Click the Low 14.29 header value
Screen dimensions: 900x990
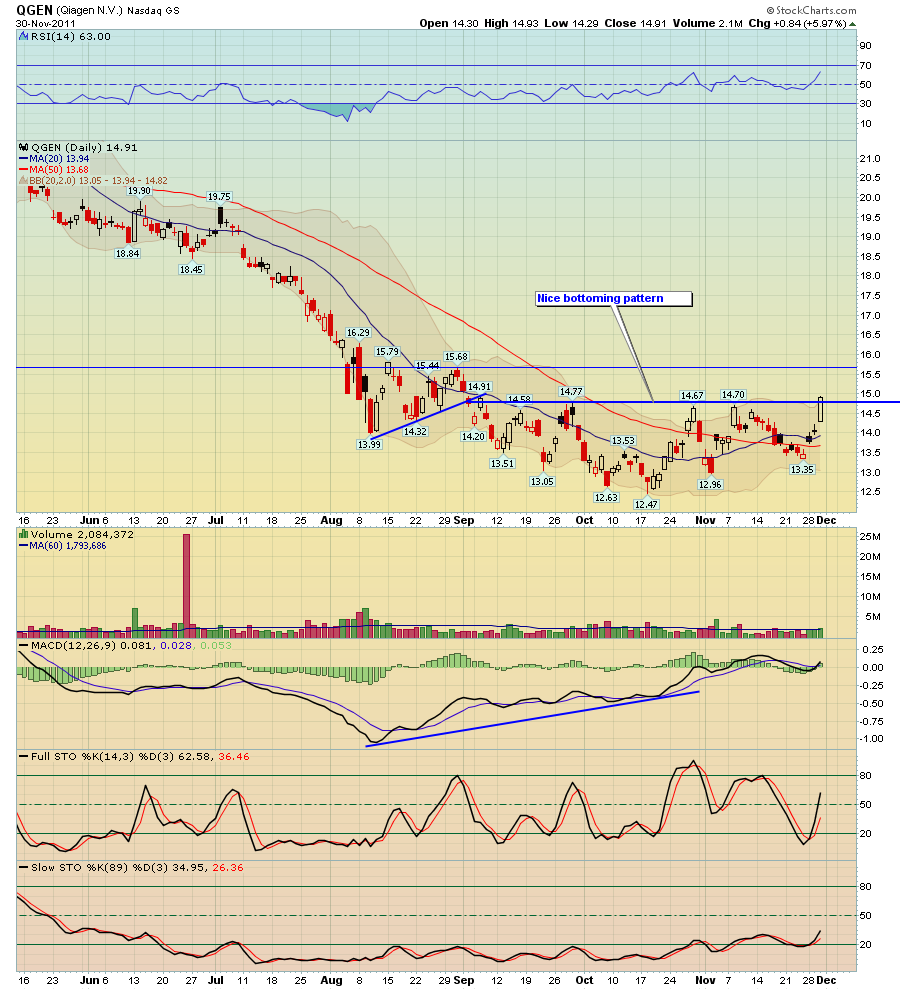point(571,23)
